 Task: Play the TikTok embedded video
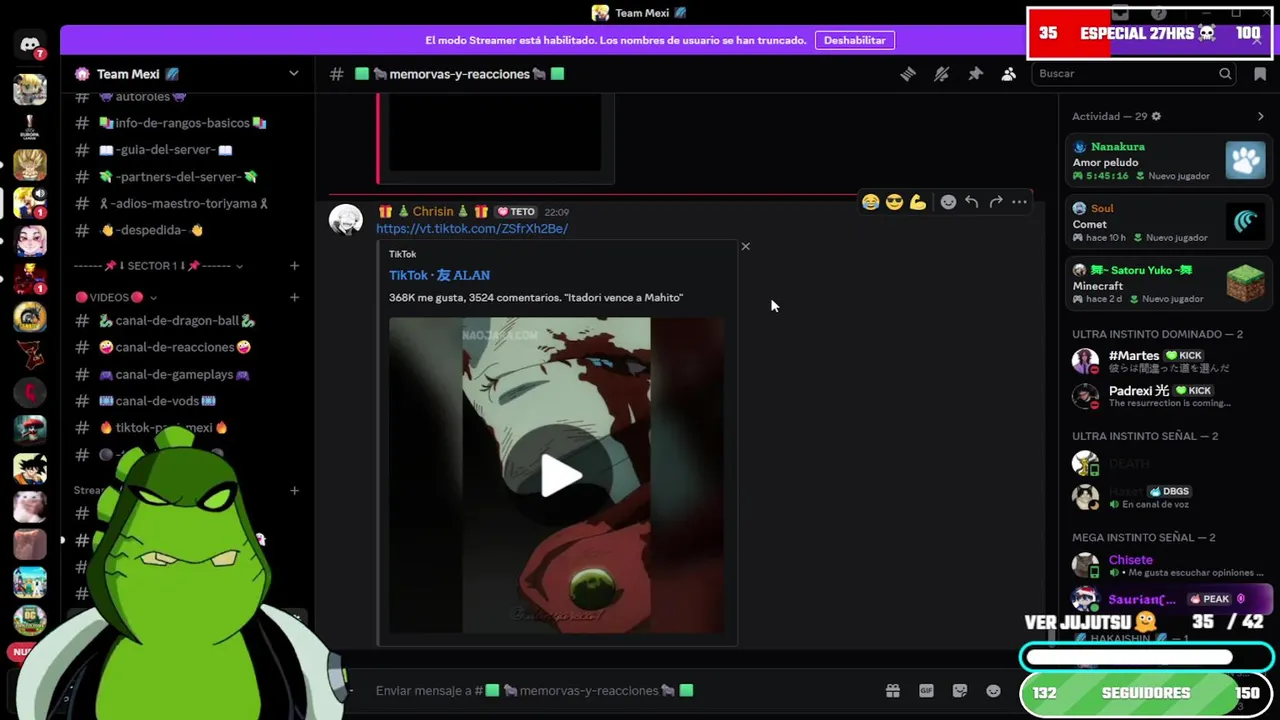(x=561, y=475)
